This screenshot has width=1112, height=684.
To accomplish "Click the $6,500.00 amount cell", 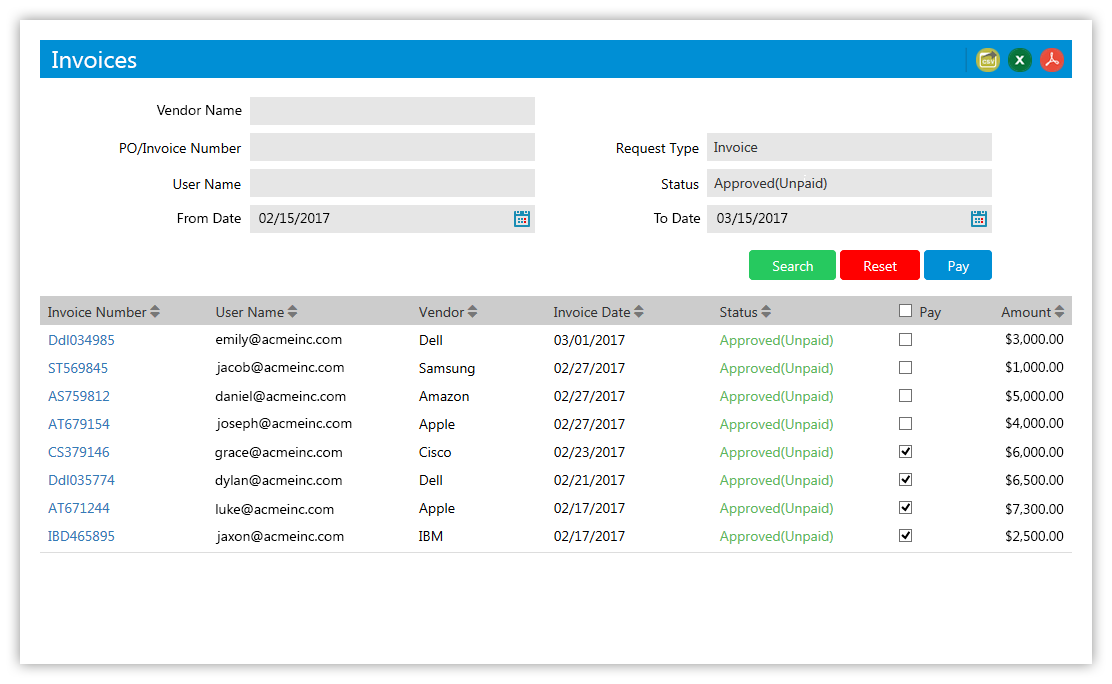I will tap(1034, 480).
